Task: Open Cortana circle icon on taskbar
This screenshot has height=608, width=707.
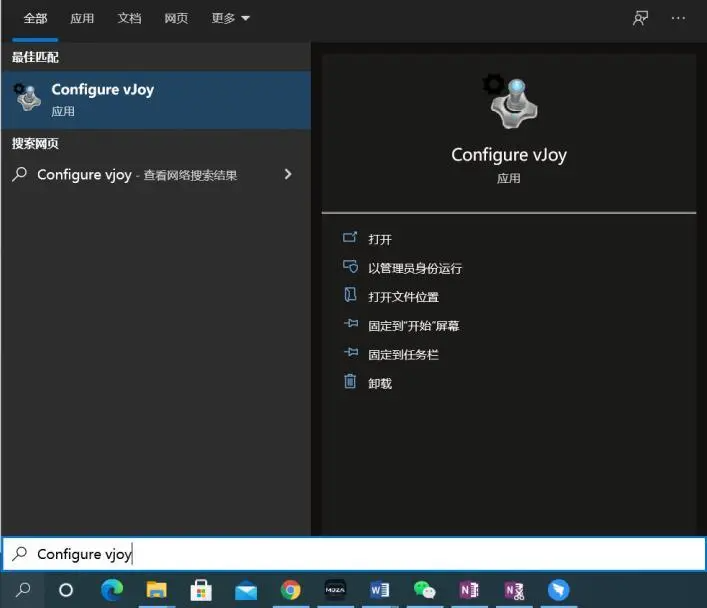Action: coord(66,590)
